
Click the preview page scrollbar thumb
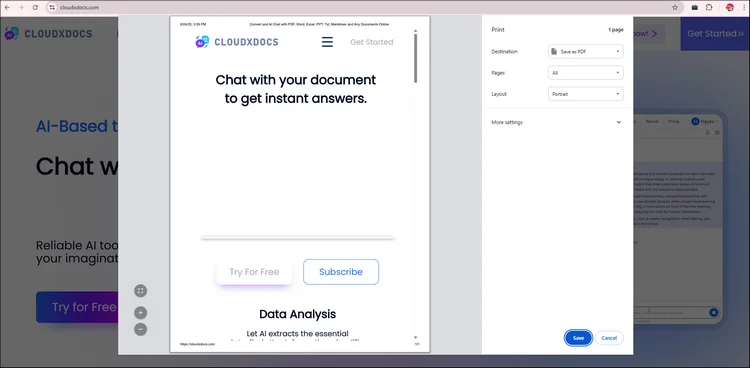pos(416,58)
